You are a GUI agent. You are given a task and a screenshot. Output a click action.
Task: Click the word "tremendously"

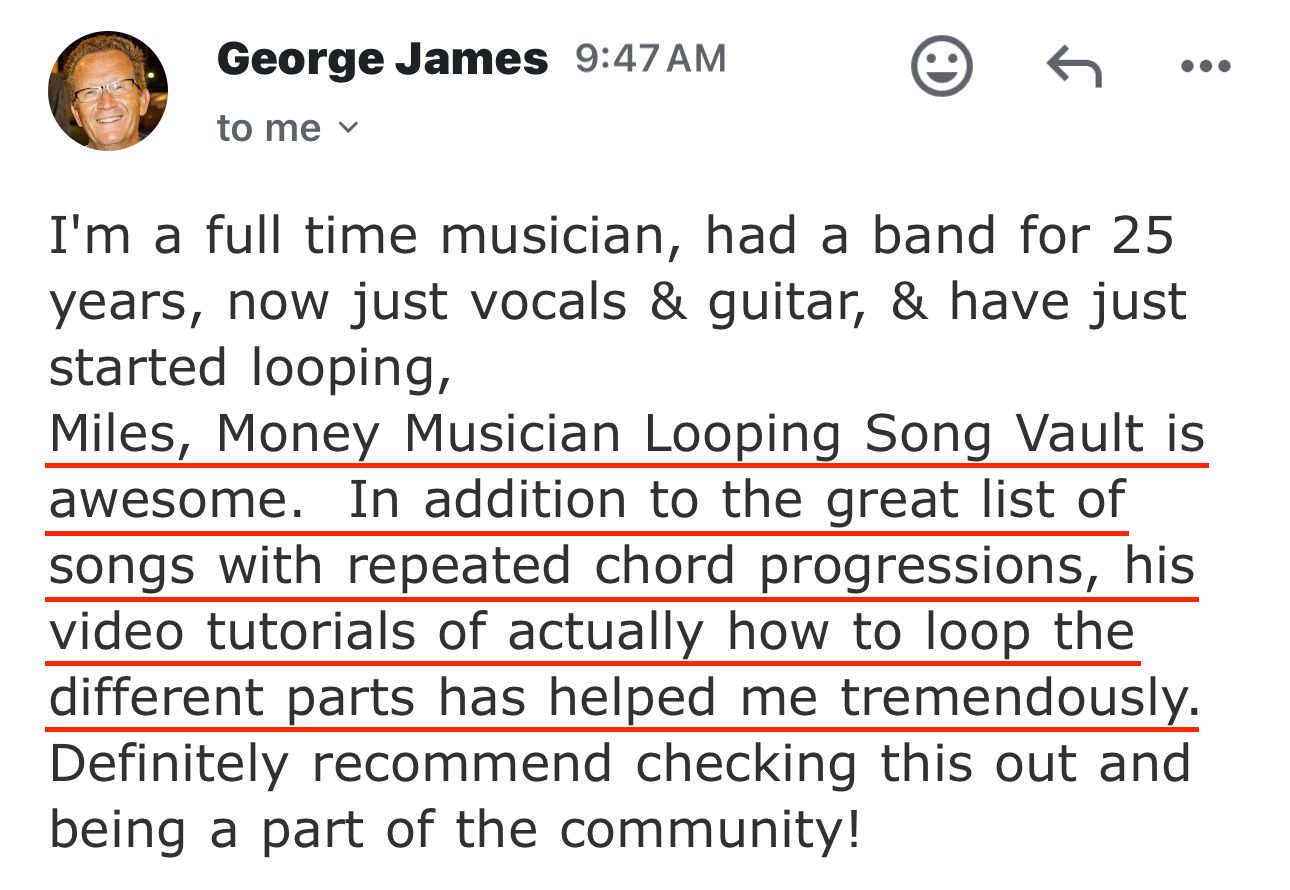click(1015, 698)
